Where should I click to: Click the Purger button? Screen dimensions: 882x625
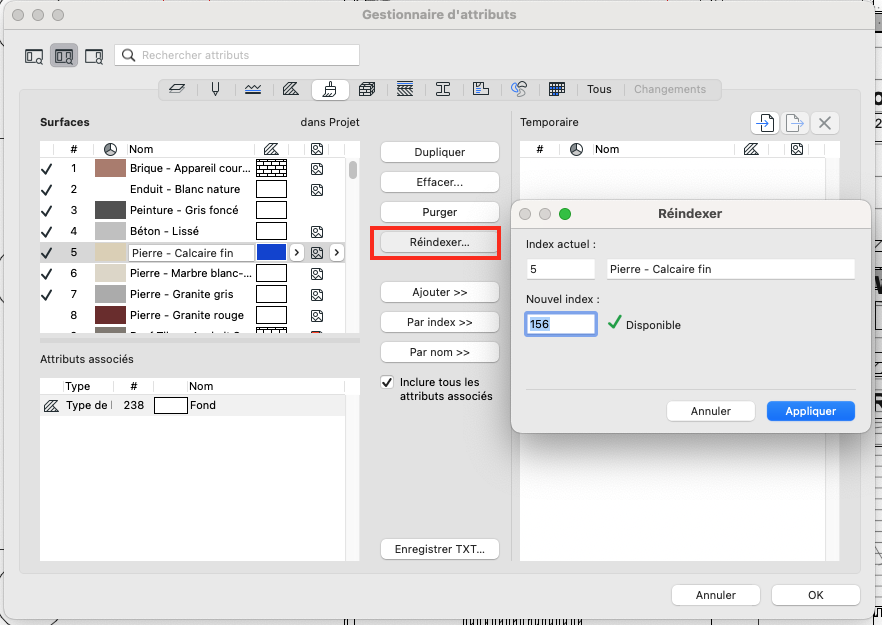(x=440, y=212)
